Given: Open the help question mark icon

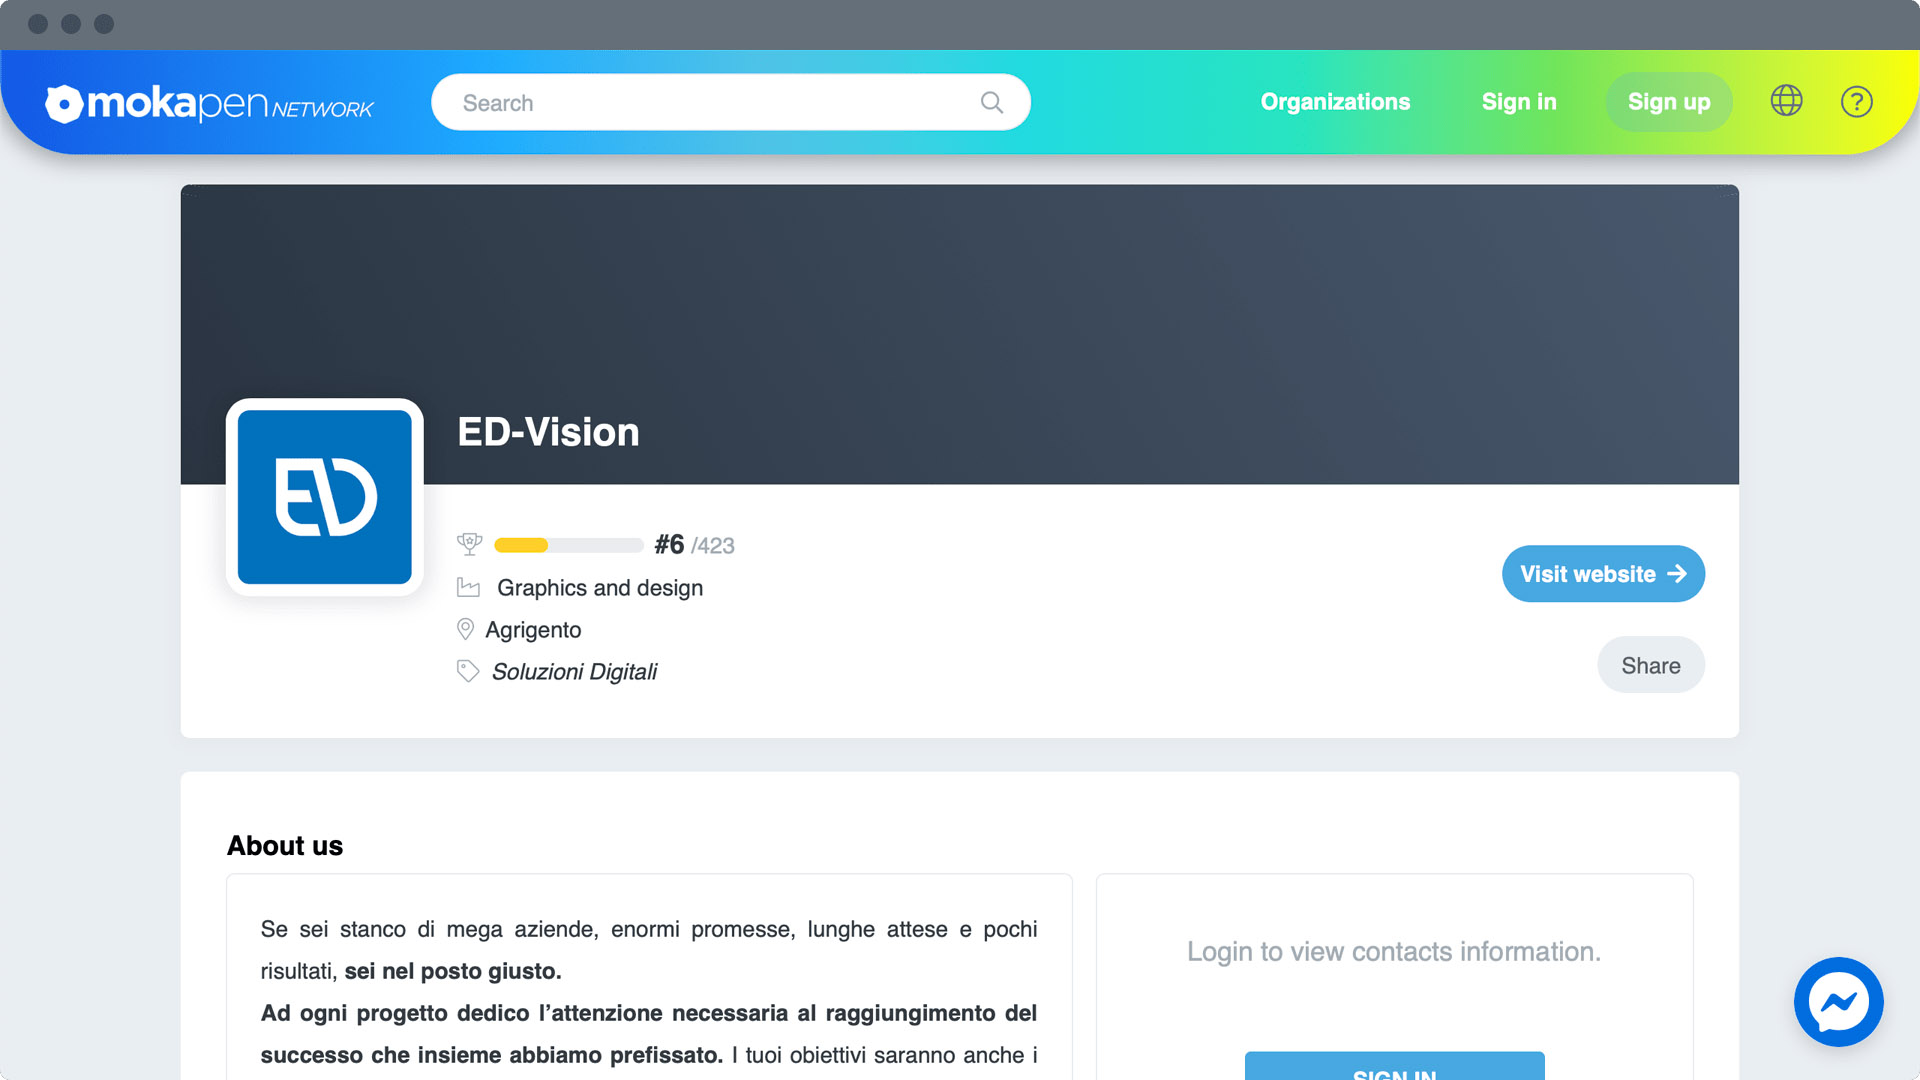Looking at the screenshot, I should (x=1856, y=101).
